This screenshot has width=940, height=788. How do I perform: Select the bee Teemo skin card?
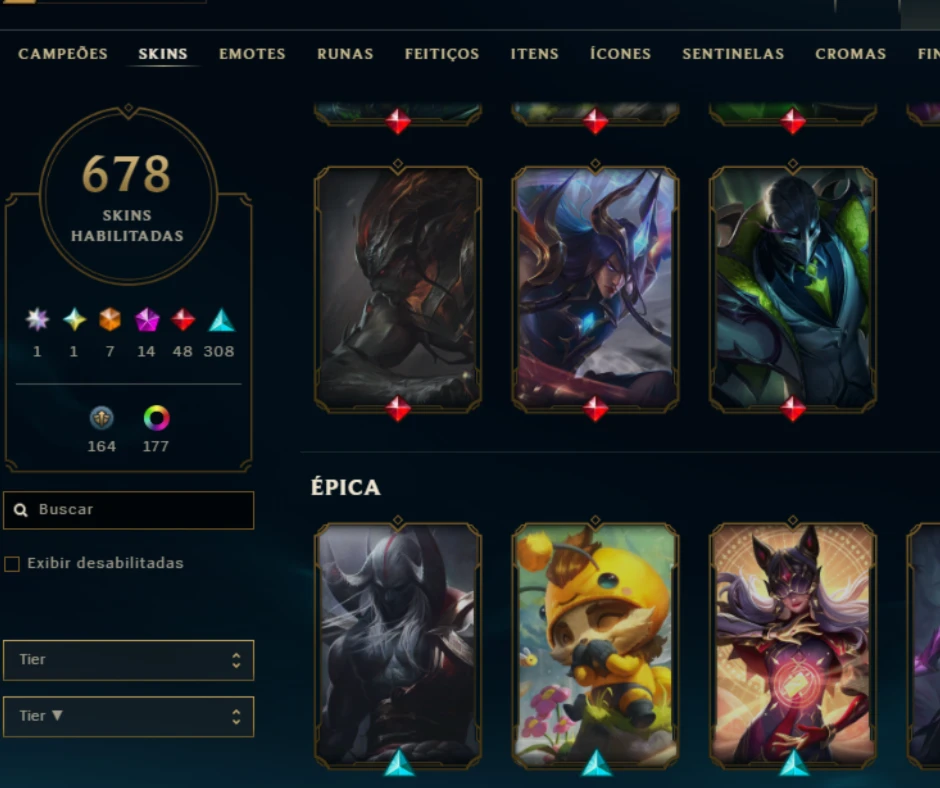click(595, 645)
